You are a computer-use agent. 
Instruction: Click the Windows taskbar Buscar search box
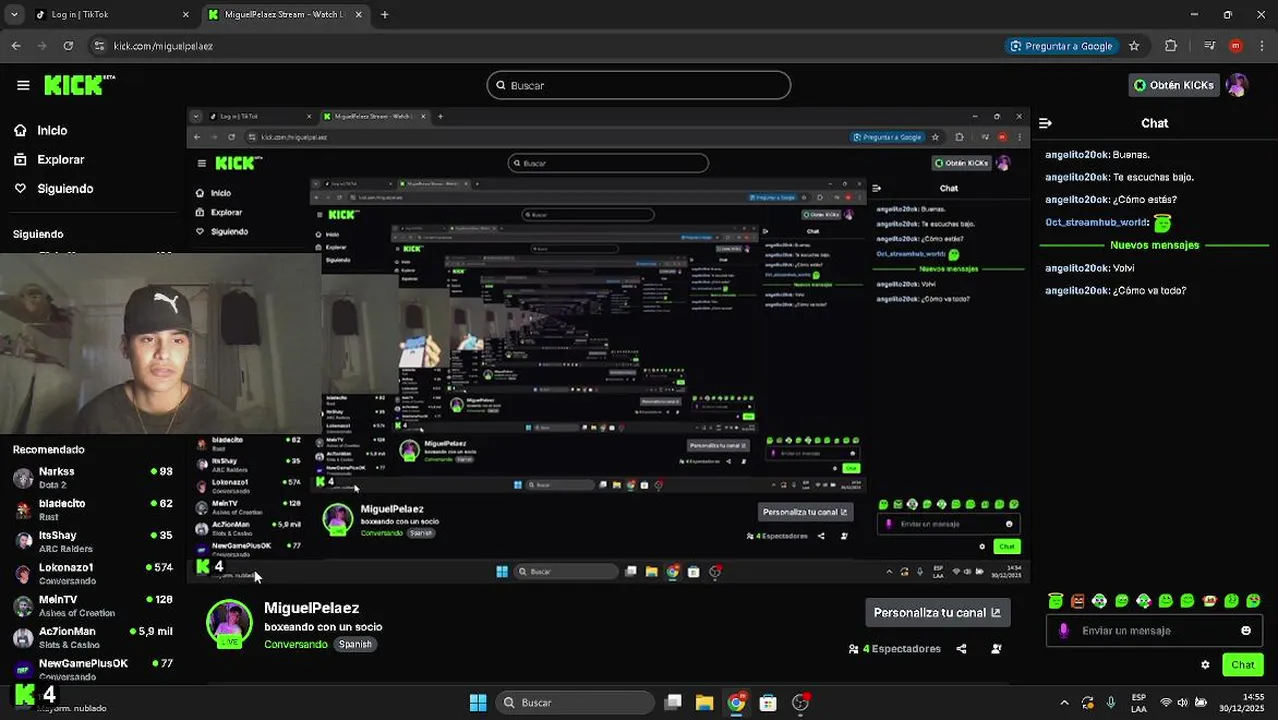pos(575,702)
